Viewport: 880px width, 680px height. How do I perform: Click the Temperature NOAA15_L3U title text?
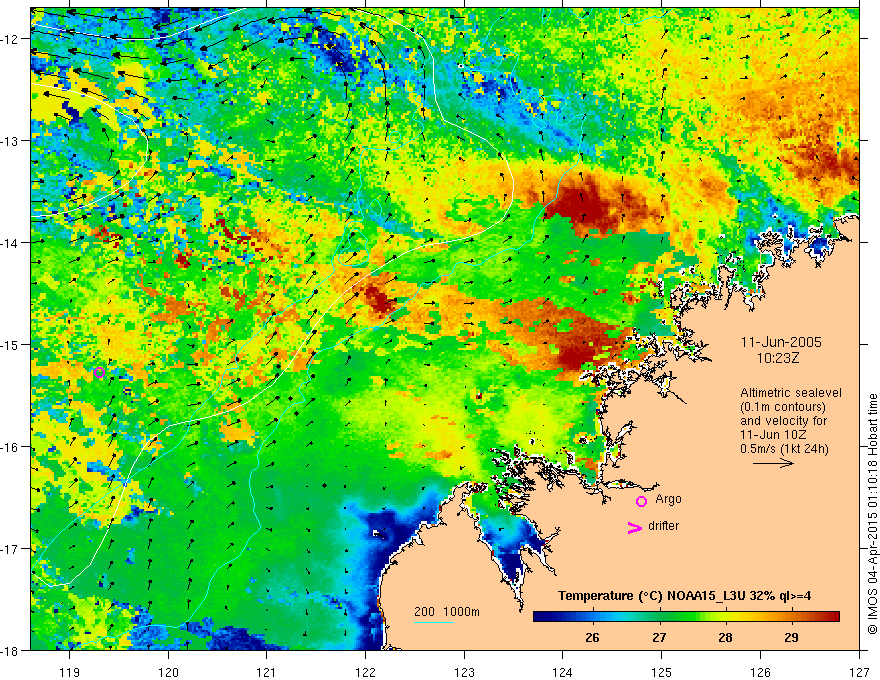click(x=684, y=596)
